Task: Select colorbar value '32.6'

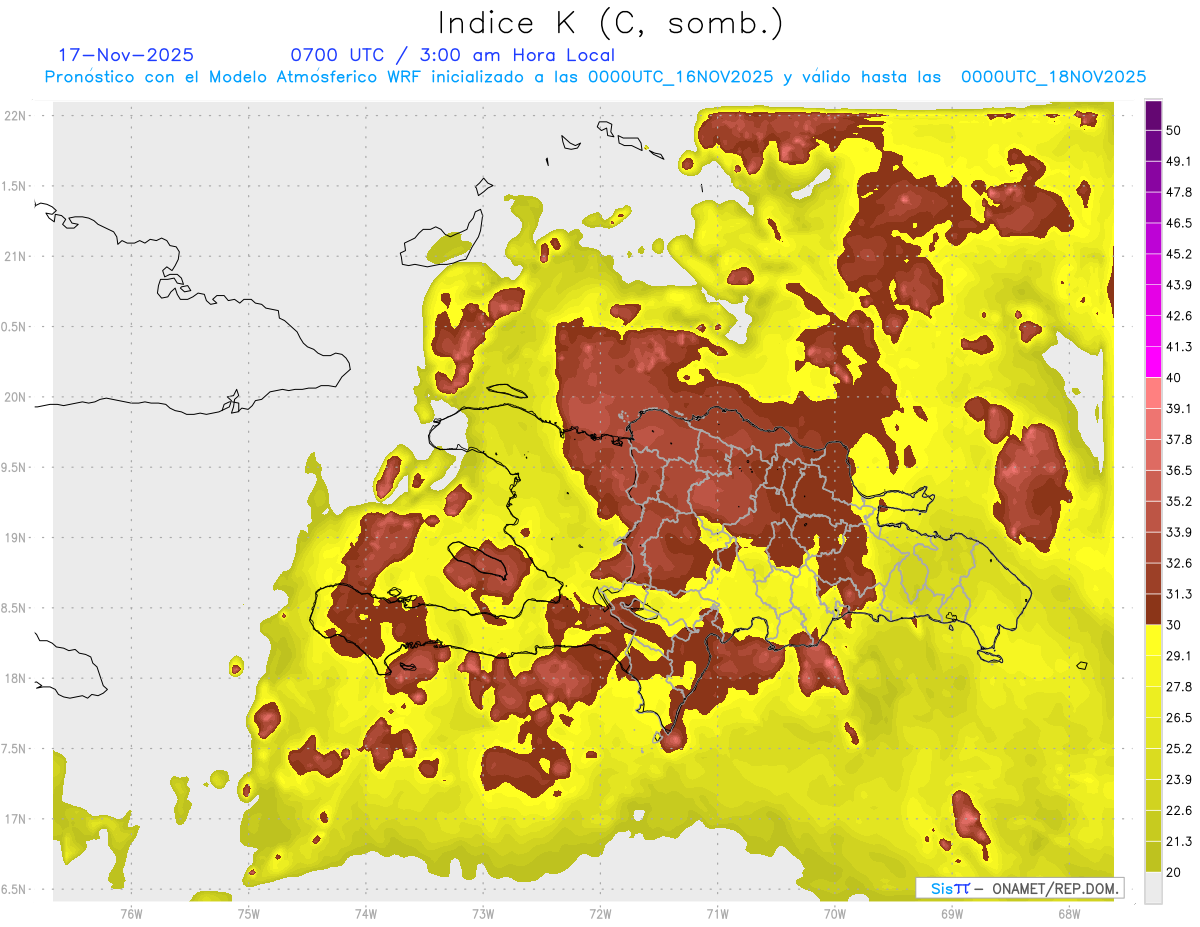Action: pyautogui.click(x=1179, y=563)
